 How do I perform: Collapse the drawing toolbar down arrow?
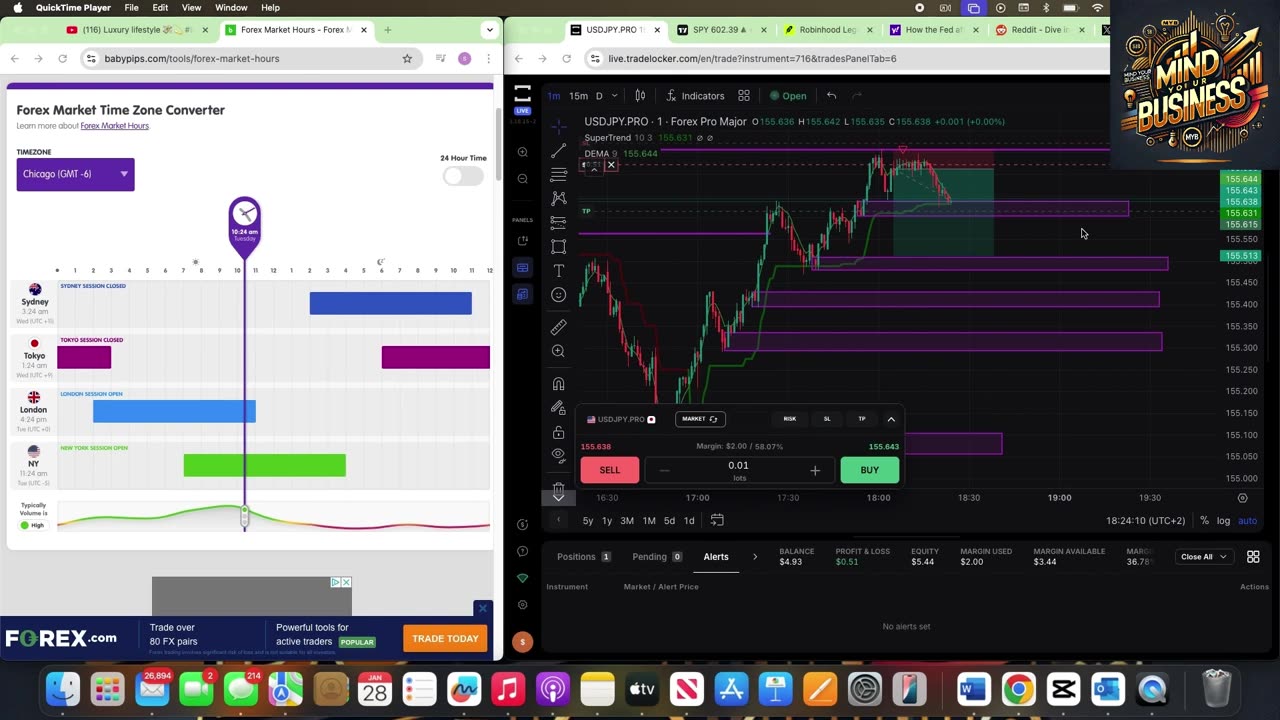point(559,497)
